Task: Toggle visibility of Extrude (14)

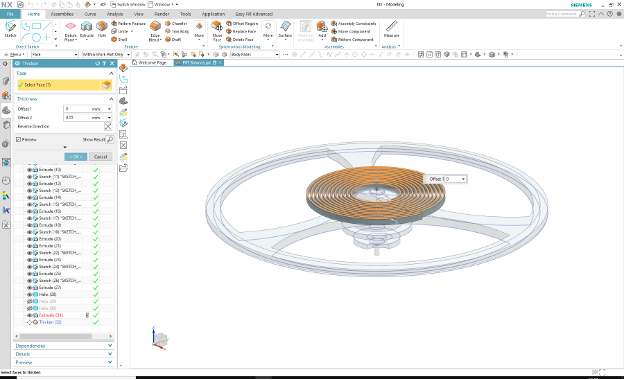Action: (29, 197)
